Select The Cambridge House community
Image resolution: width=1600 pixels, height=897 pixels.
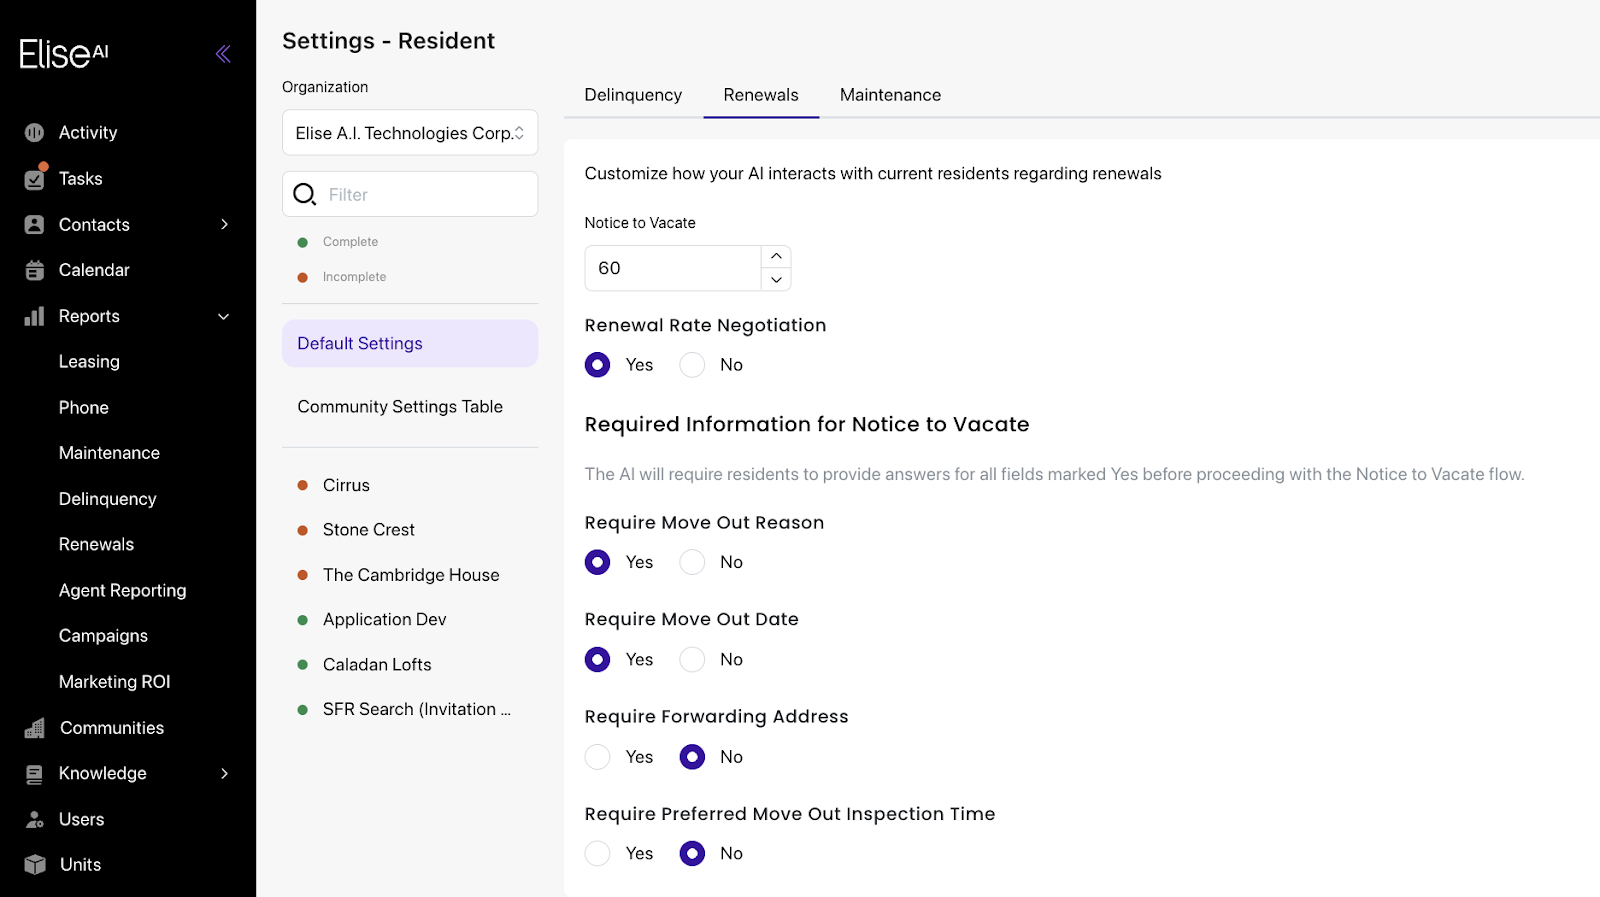point(411,575)
